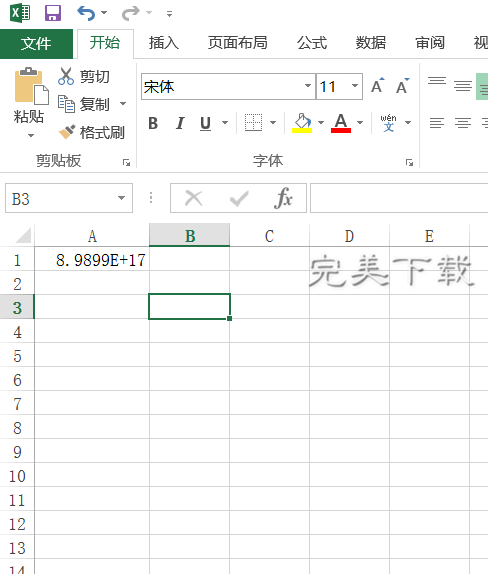Screen dimensions: 488x574
Task: Switch to the 开始 Home tab
Action: [x=105, y=43]
